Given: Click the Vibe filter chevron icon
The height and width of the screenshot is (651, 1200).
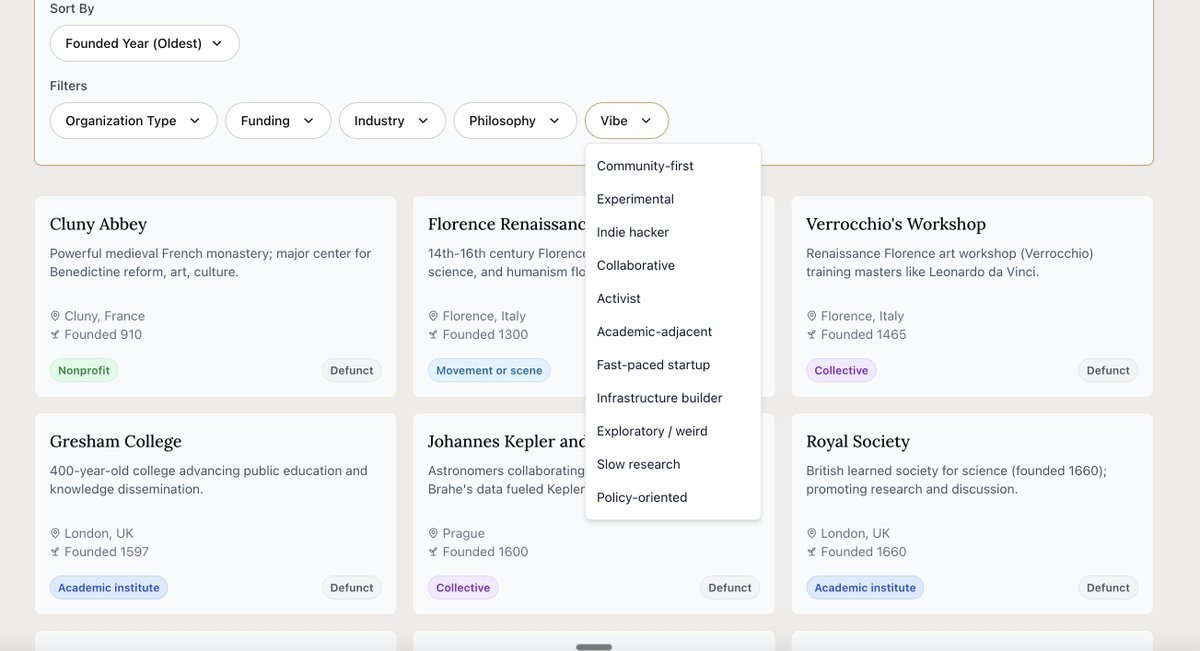Looking at the screenshot, I should (646, 121).
